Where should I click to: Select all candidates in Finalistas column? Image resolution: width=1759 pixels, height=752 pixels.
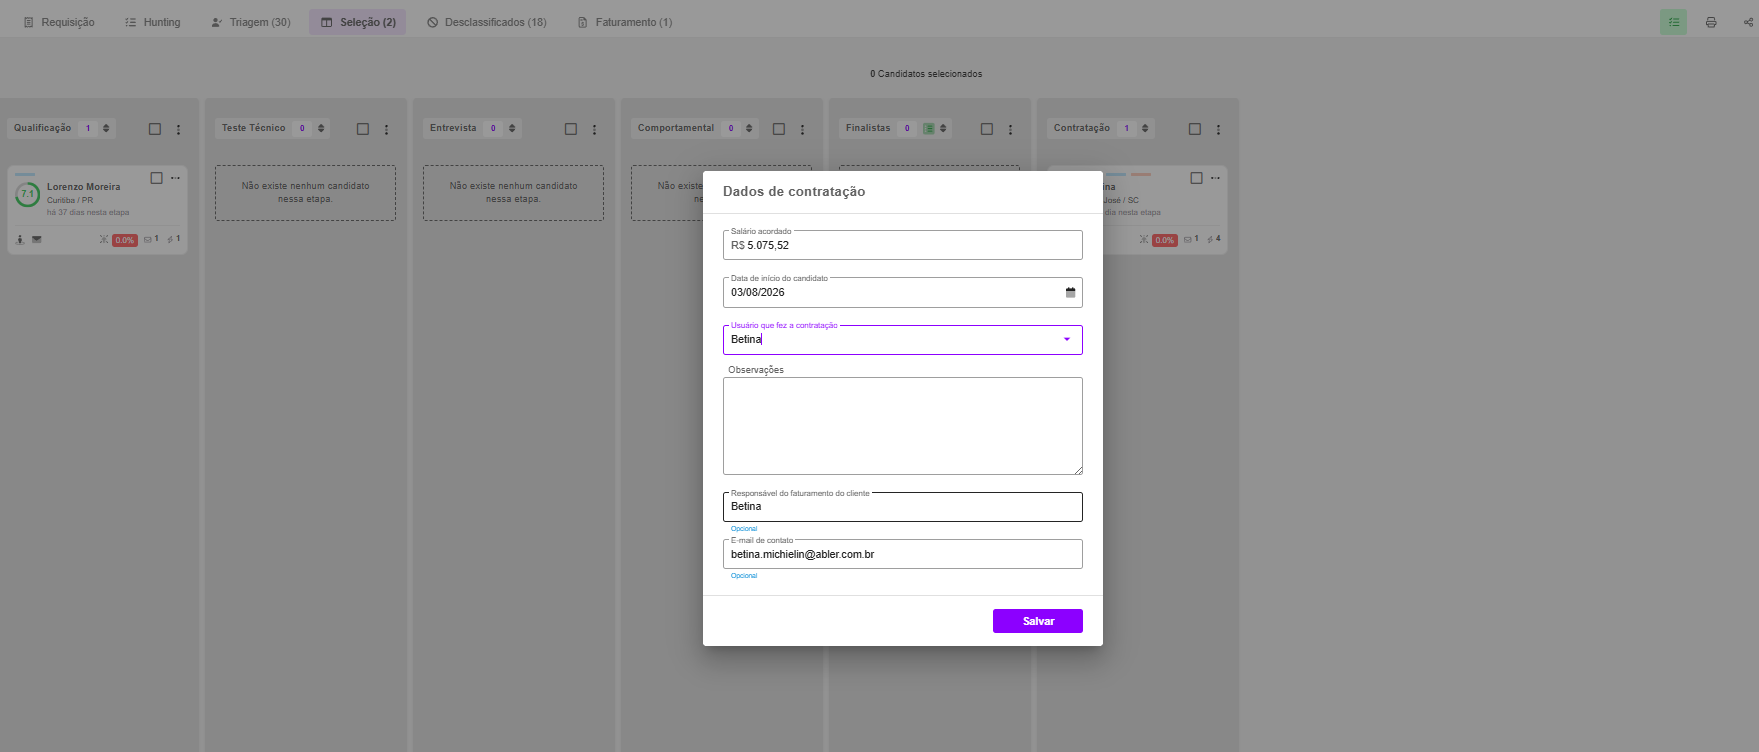point(987,129)
